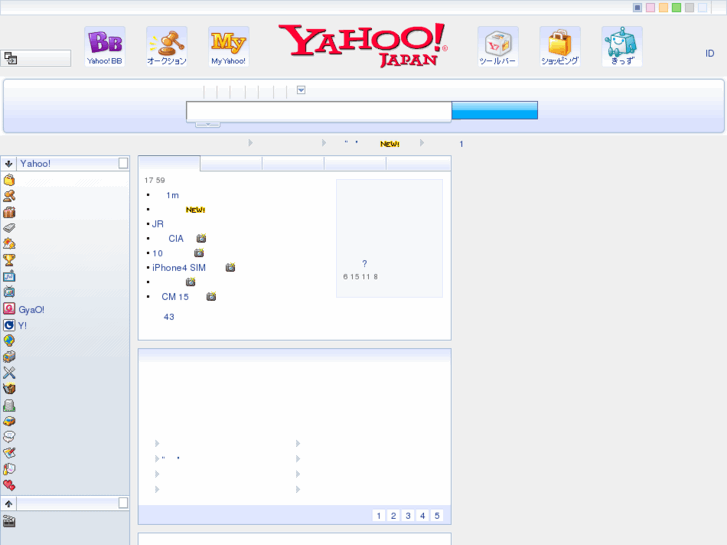
Task: Go to page 3 in the pager
Action: [408, 516]
